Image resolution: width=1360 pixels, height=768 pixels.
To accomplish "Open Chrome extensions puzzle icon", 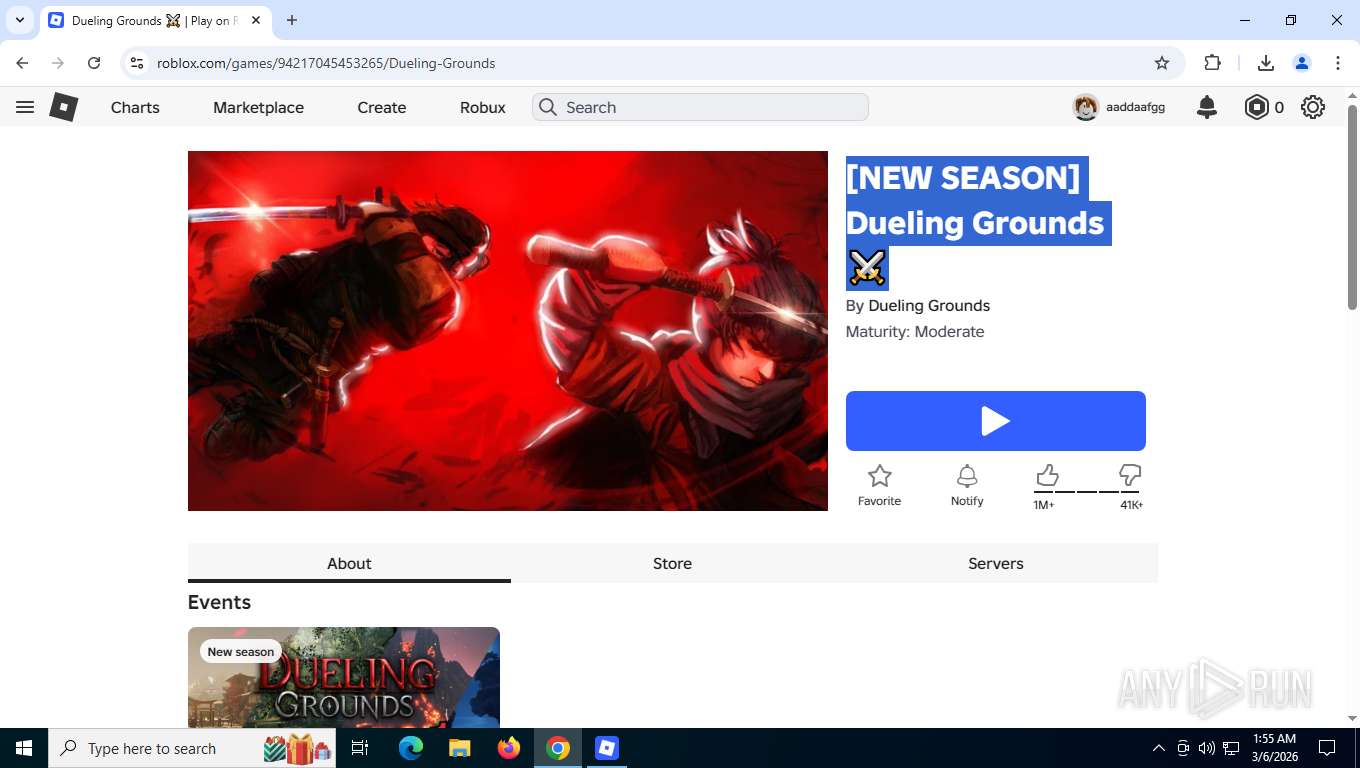I will point(1212,63).
